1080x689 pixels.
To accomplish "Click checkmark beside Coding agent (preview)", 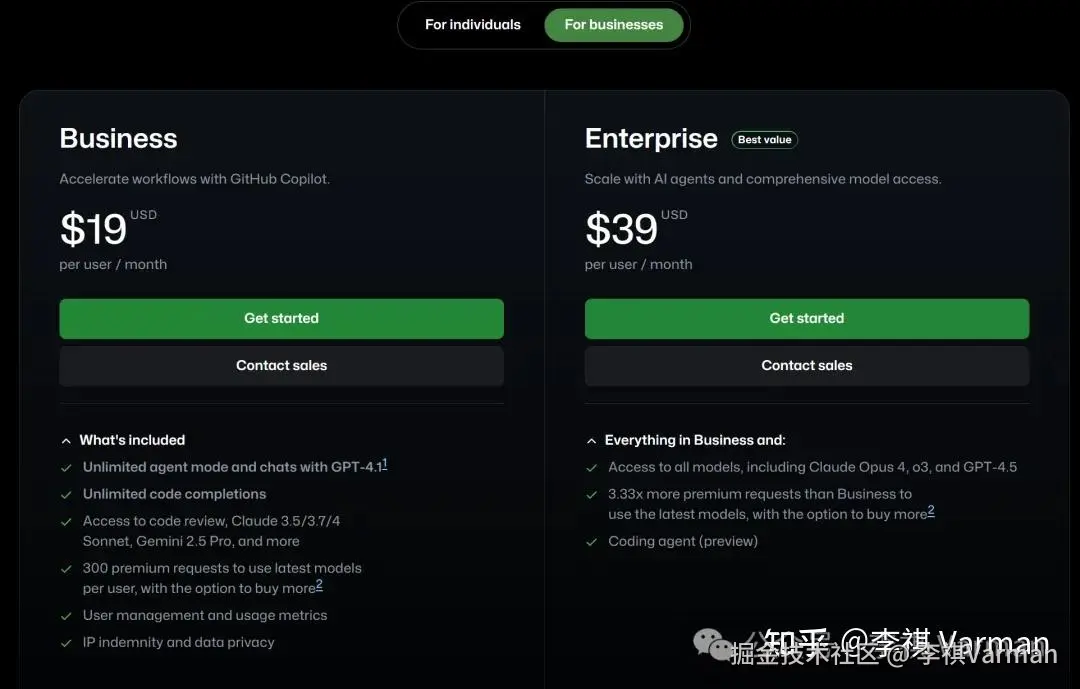I will tap(591, 541).
